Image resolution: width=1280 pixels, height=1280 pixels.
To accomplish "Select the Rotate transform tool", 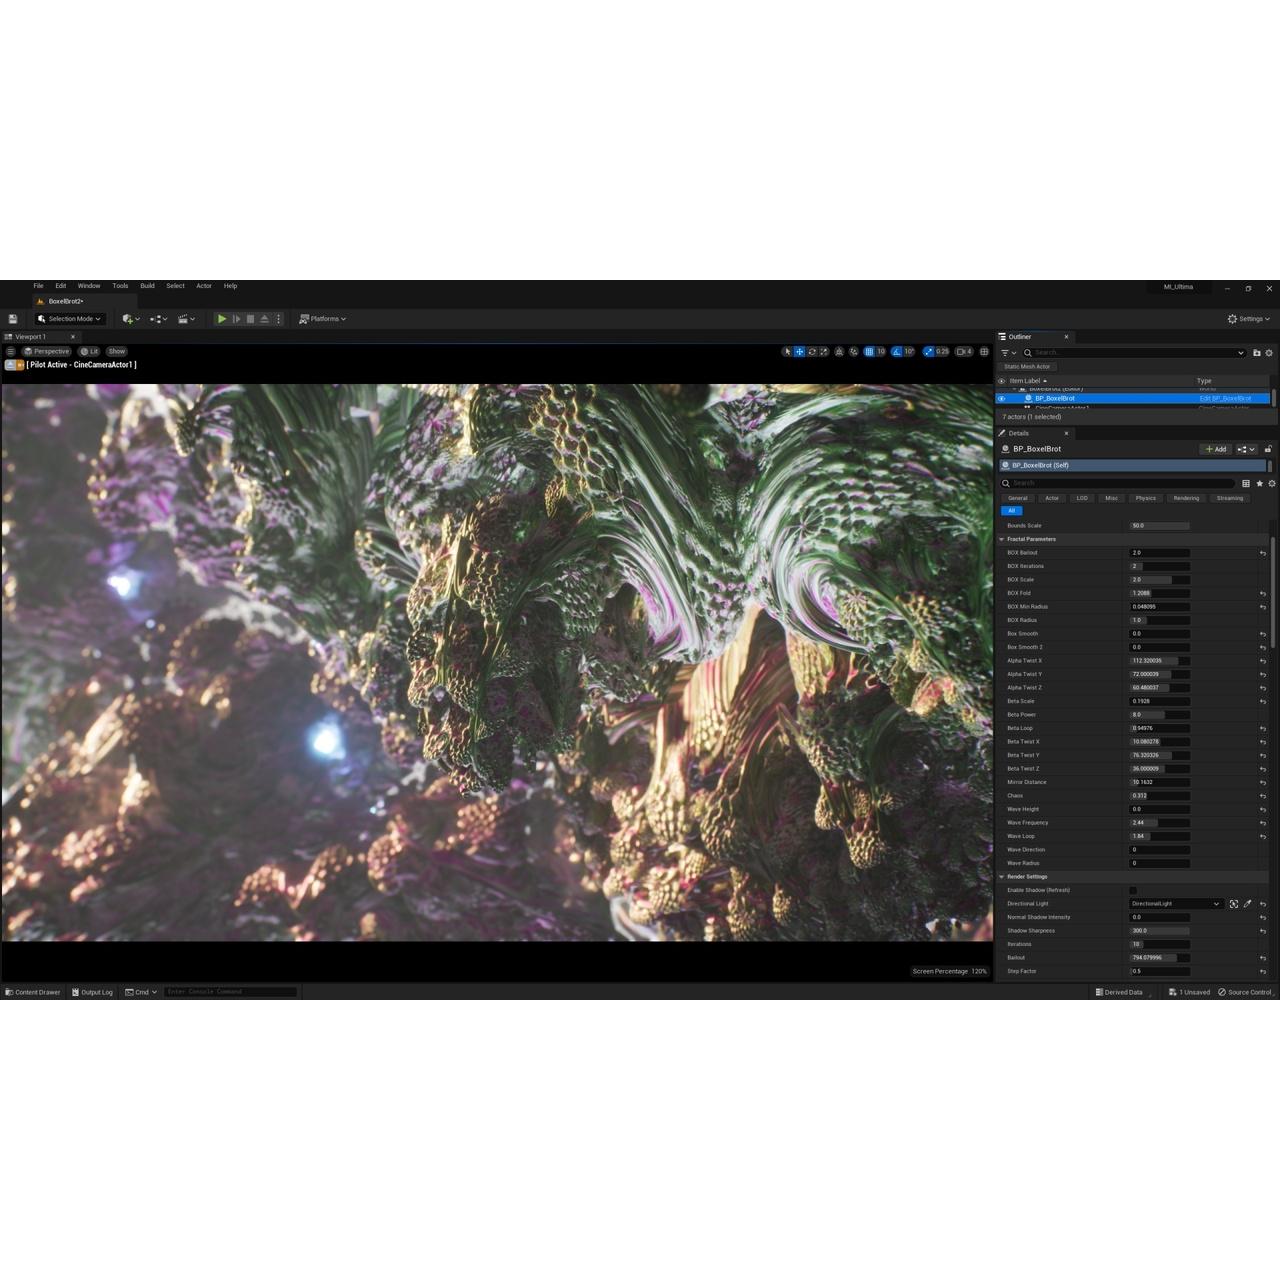I will click(812, 352).
